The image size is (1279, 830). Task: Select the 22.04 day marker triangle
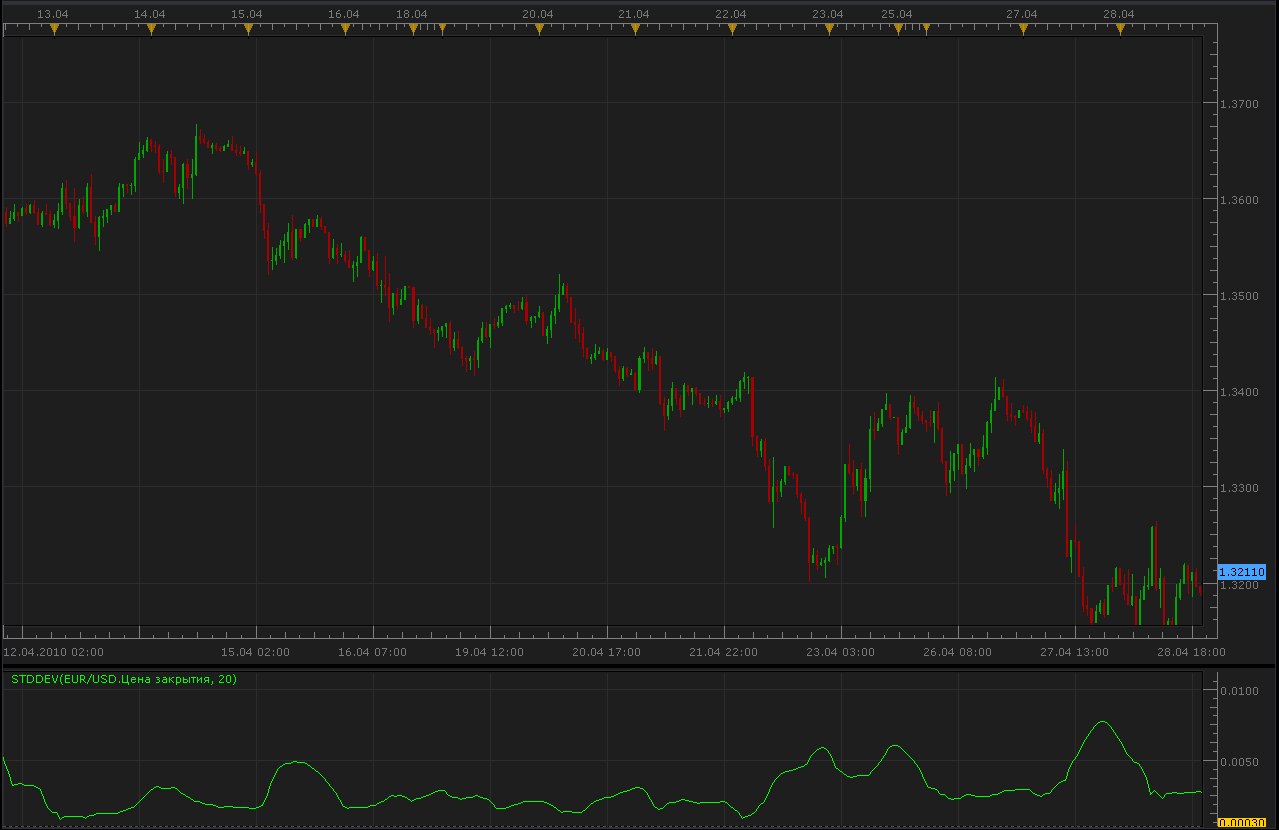[x=732, y=29]
